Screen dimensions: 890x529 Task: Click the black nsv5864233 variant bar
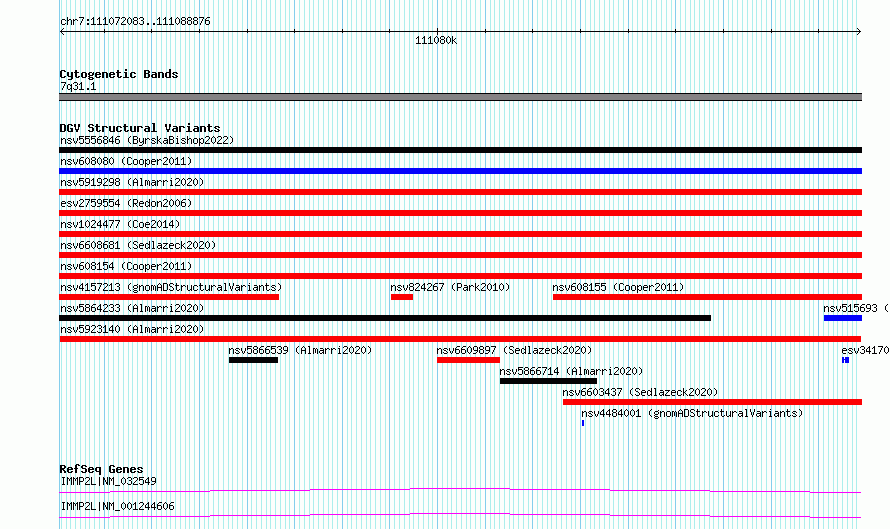385,318
